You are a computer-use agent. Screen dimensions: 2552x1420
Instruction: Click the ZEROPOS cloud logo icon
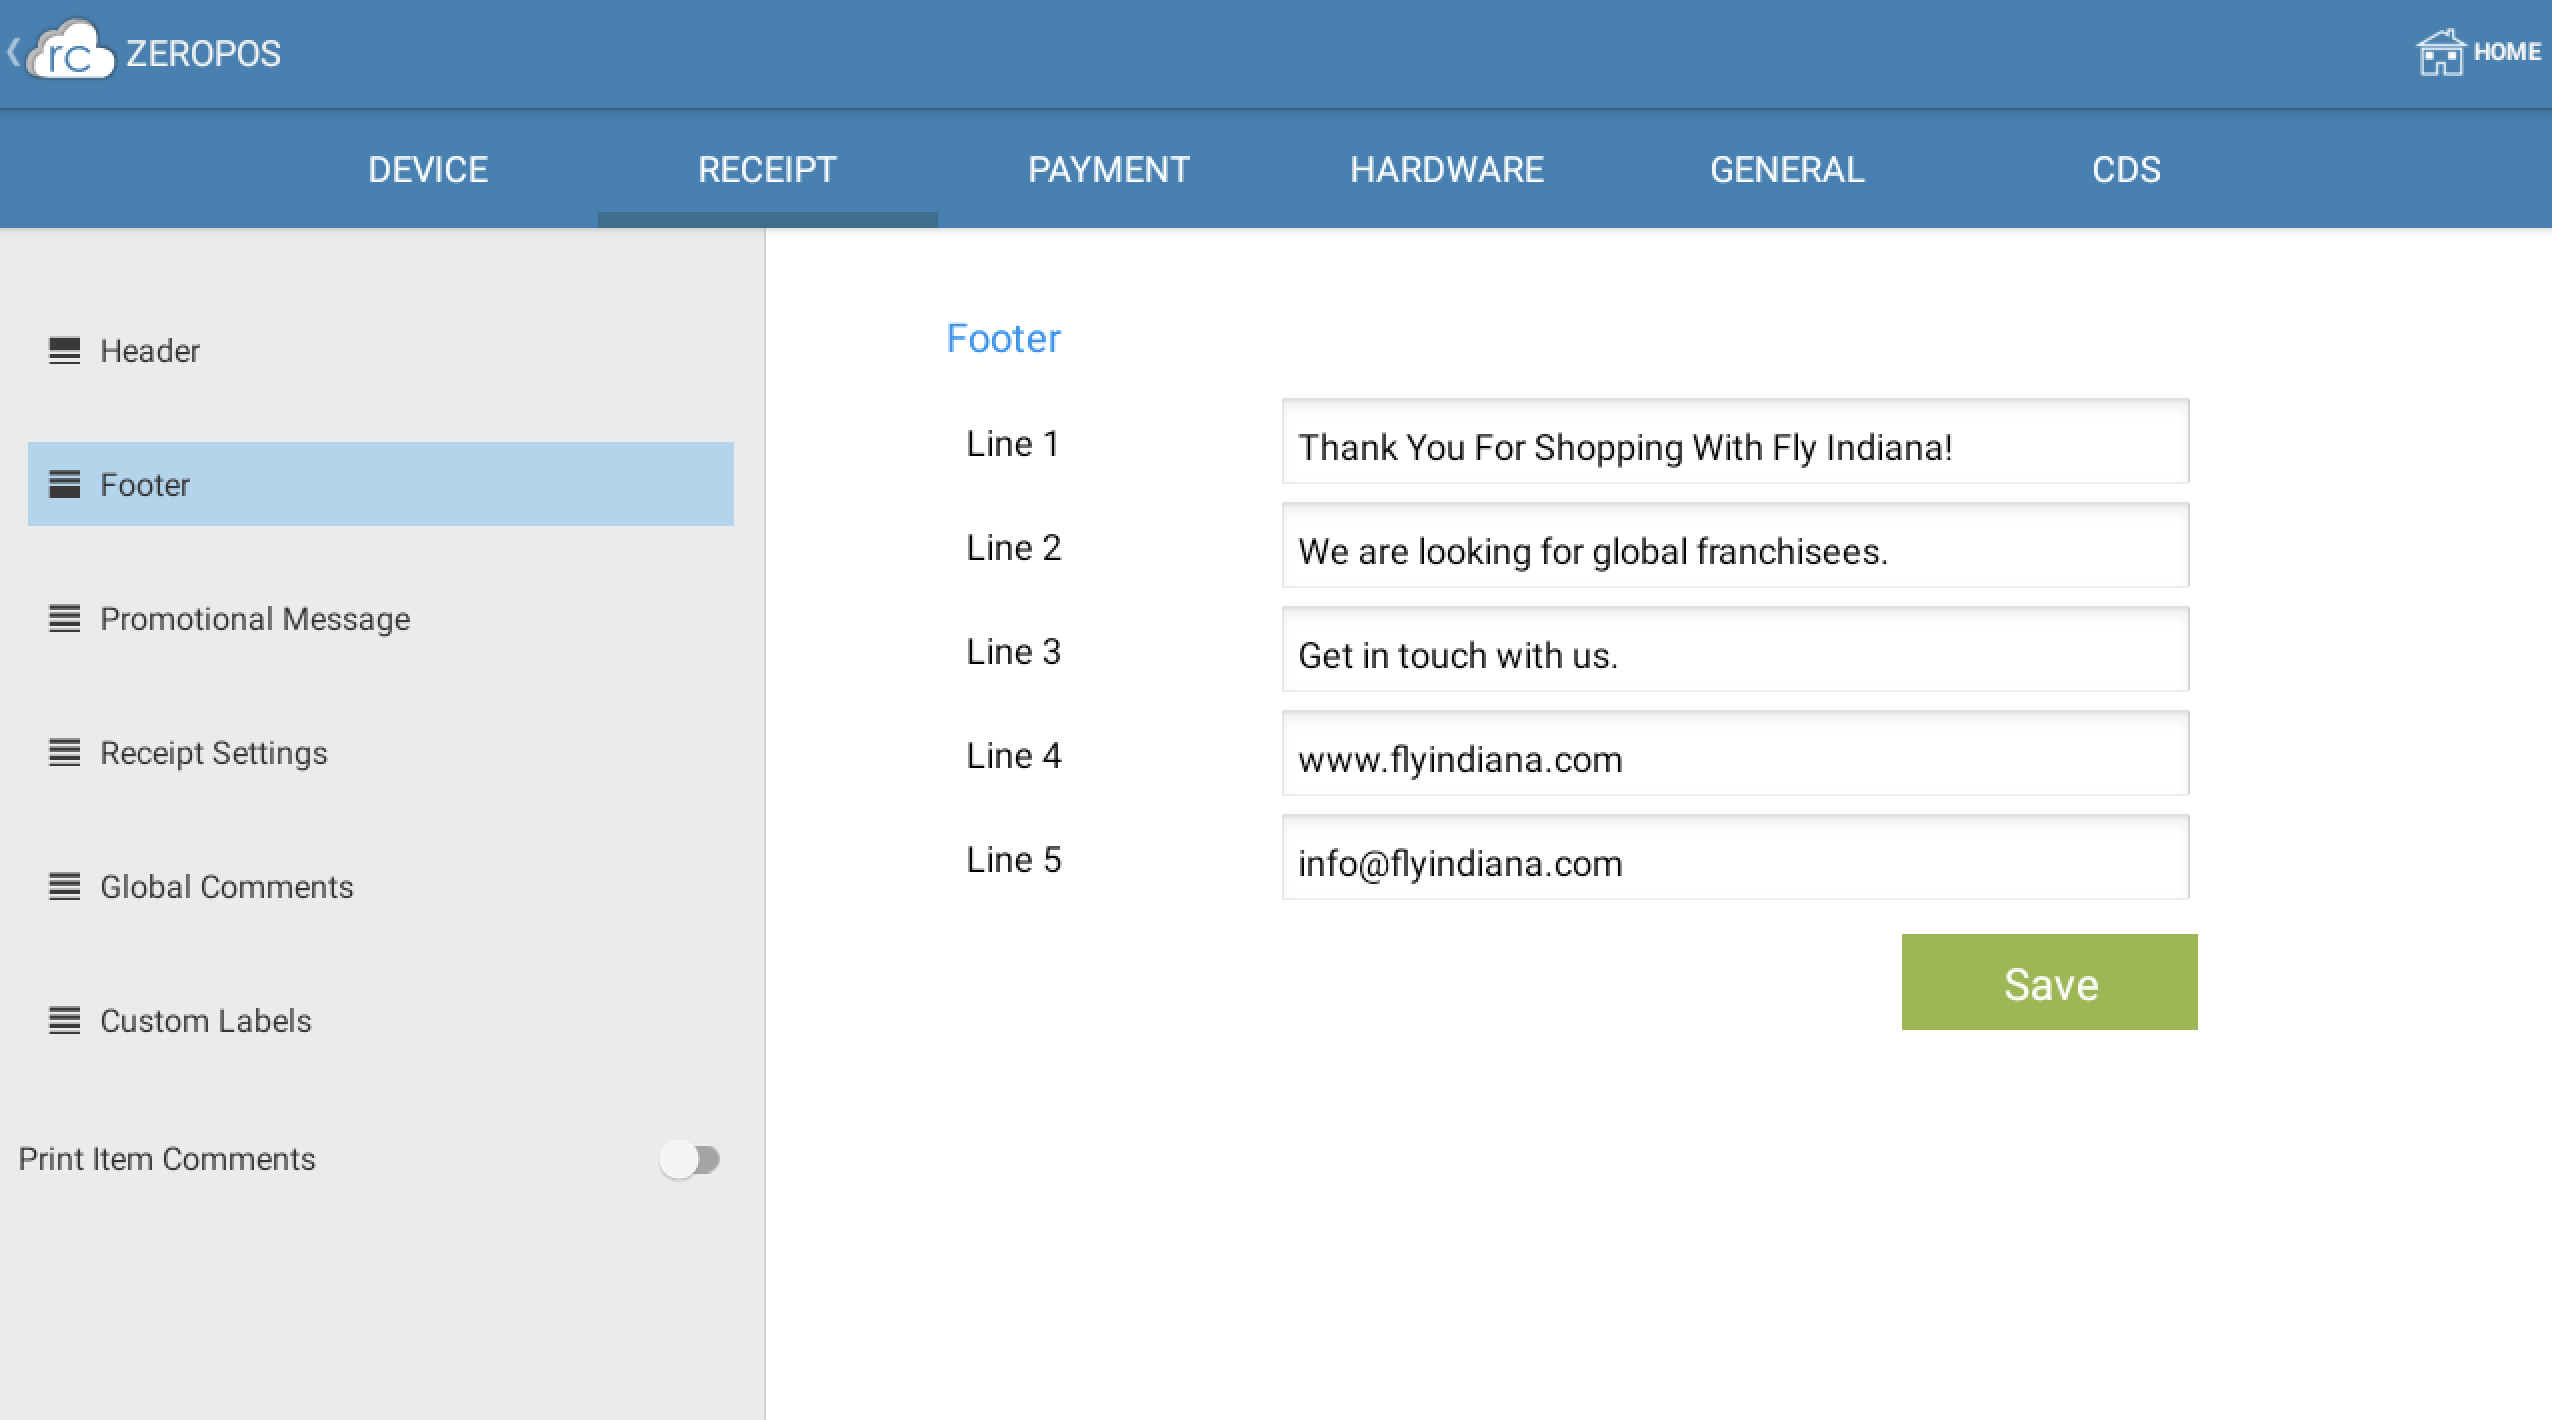pyautogui.click(x=70, y=51)
